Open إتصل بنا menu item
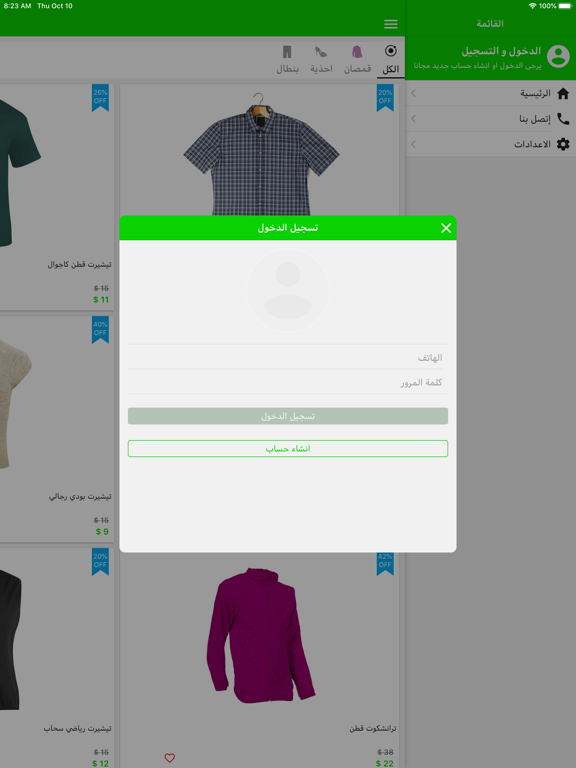Screen dimensions: 576x768 point(491,119)
